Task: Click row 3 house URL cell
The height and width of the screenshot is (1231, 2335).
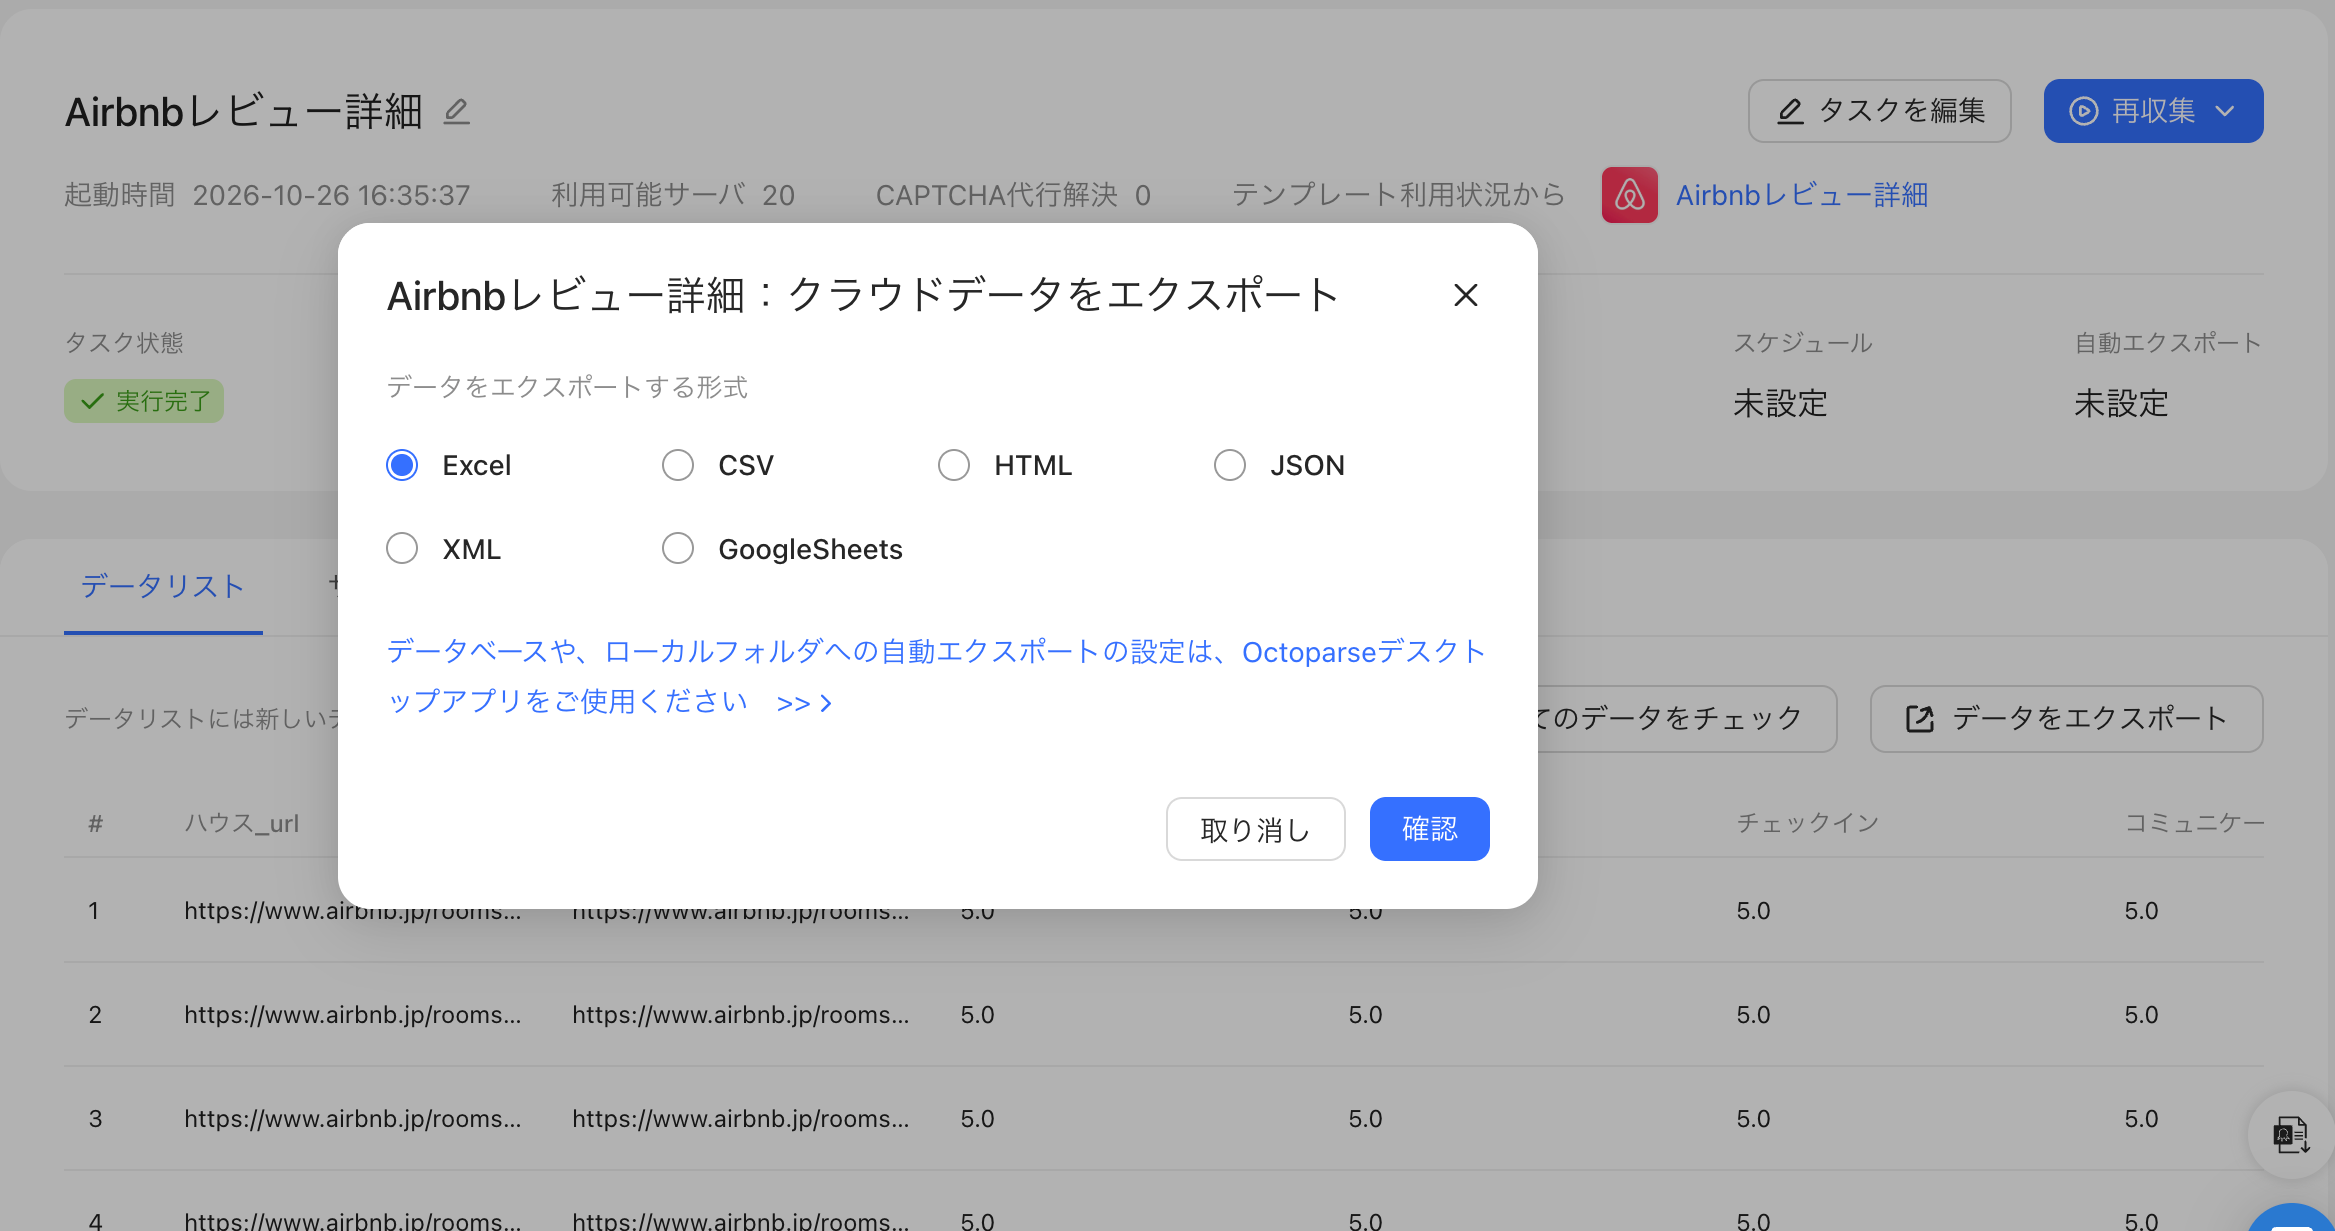Action: pos(352,1118)
